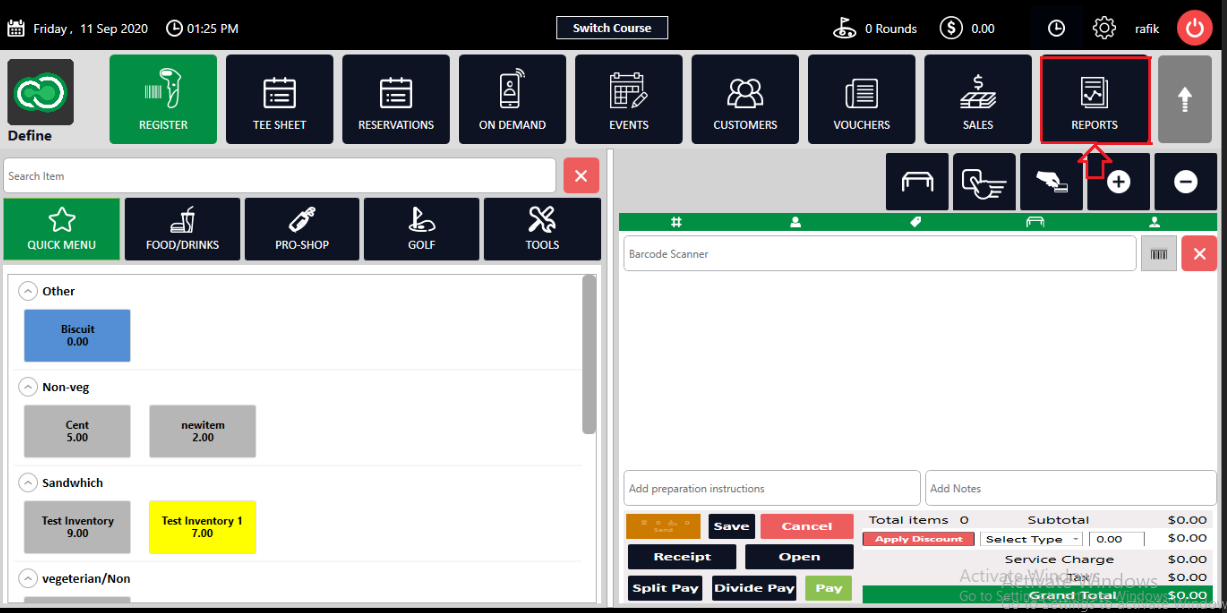Click the table icon button
1227x613 pixels.
coord(917,182)
